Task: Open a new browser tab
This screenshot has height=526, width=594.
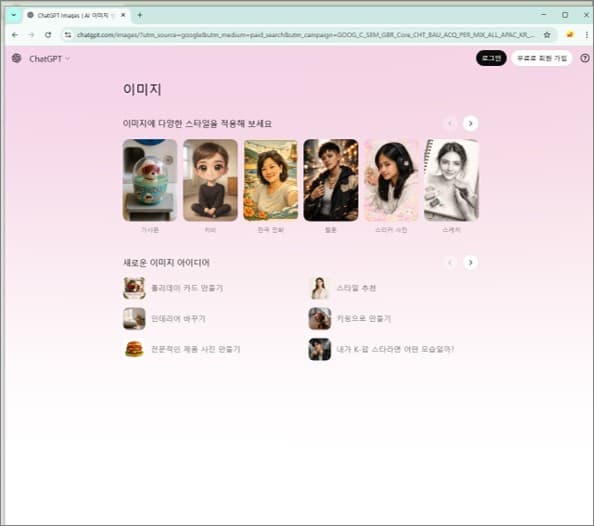Action: [x=140, y=15]
